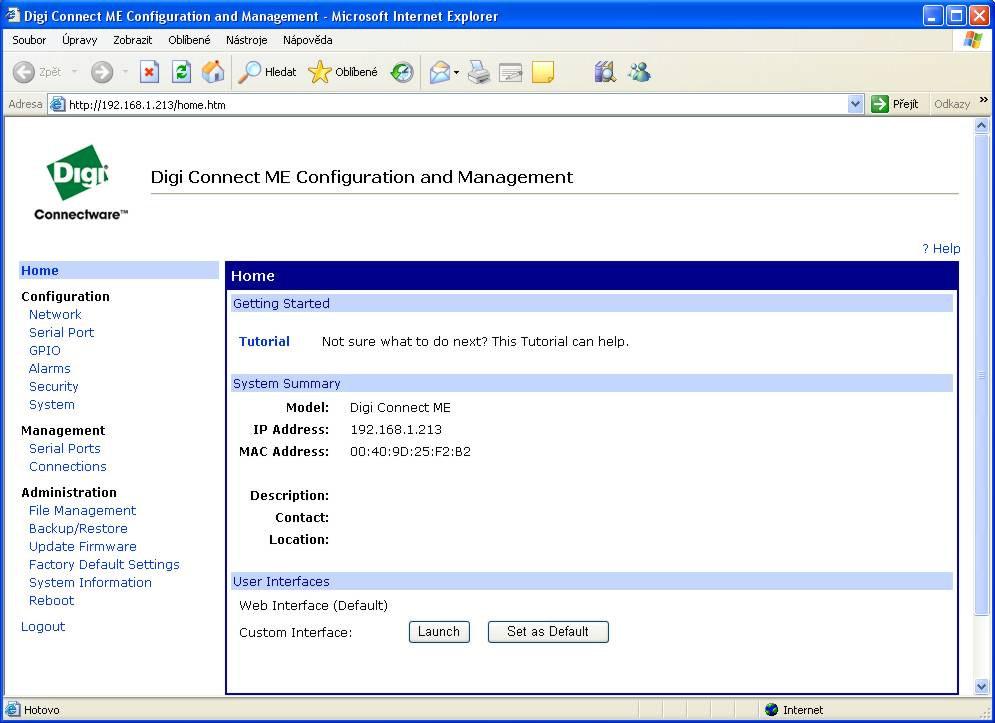995x723 pixels.
Task: Open the ? Help link
Action: point(941,248)
